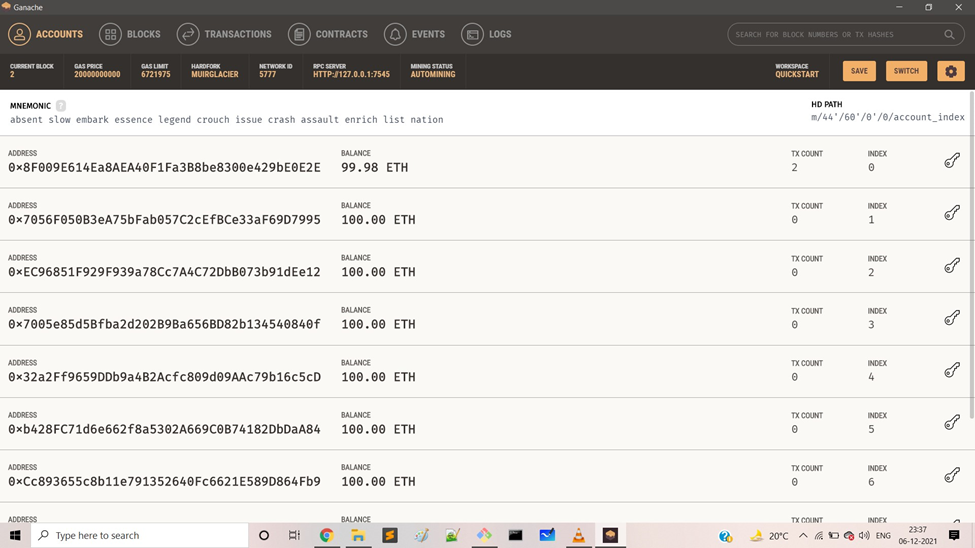The width and height of the screenshot is (975, 548).
Task: Switch to the Blocks tab
Action: (130, 34)
